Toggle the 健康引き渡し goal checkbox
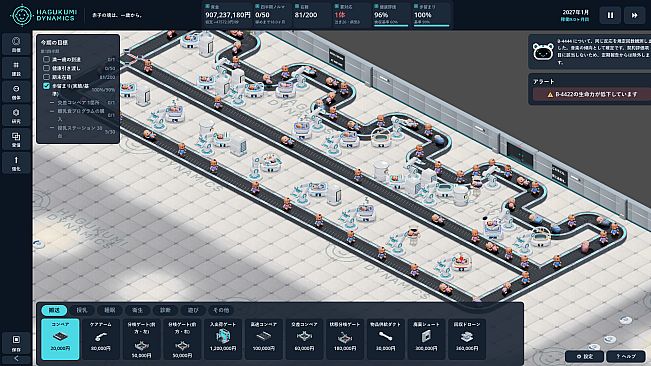 pyautogui.click(x=46, y=68)
